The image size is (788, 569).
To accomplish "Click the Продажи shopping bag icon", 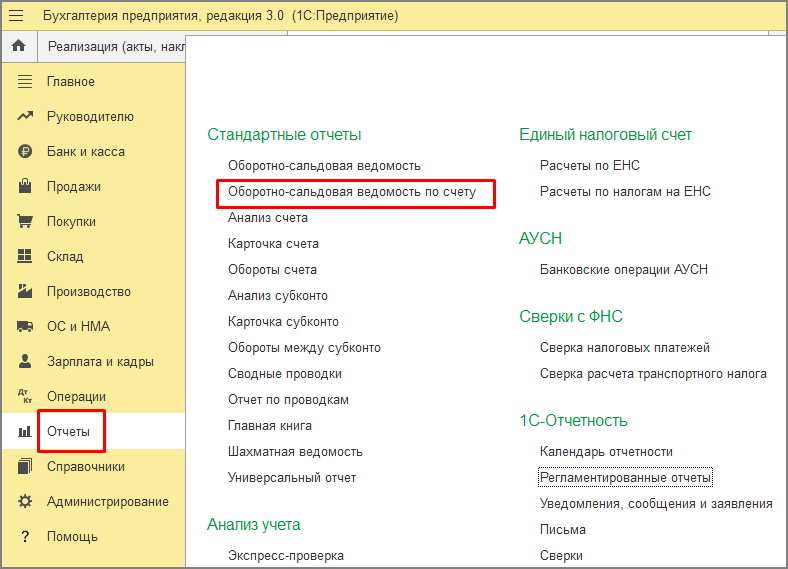I will (x=26, y=187).
